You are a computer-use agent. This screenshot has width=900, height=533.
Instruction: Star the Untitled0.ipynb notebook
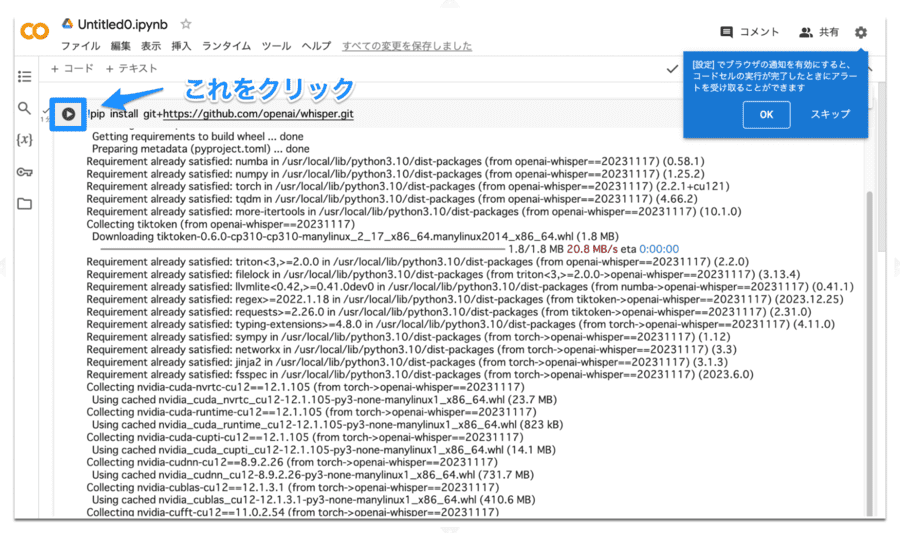(185, 24)
